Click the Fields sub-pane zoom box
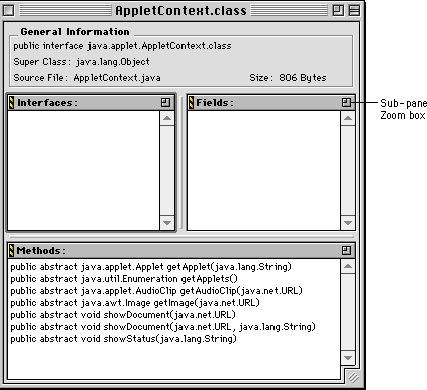 point(346,102)
